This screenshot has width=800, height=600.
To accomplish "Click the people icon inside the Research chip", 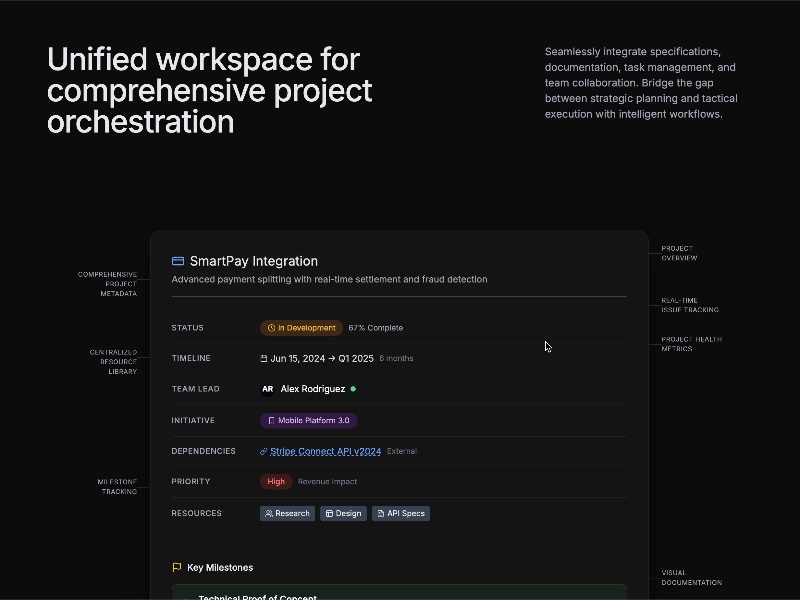I will pyautogui.click(x=268, y=513).
